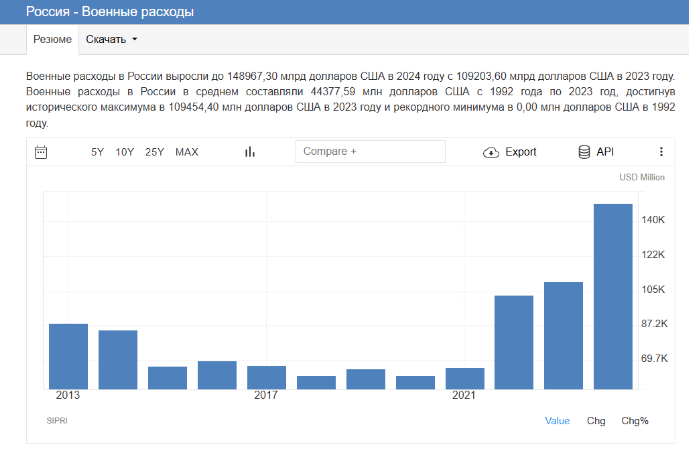Switch to the Резюме tab
The height and width of the screenshot is (454, 689).
click(52, 40)
